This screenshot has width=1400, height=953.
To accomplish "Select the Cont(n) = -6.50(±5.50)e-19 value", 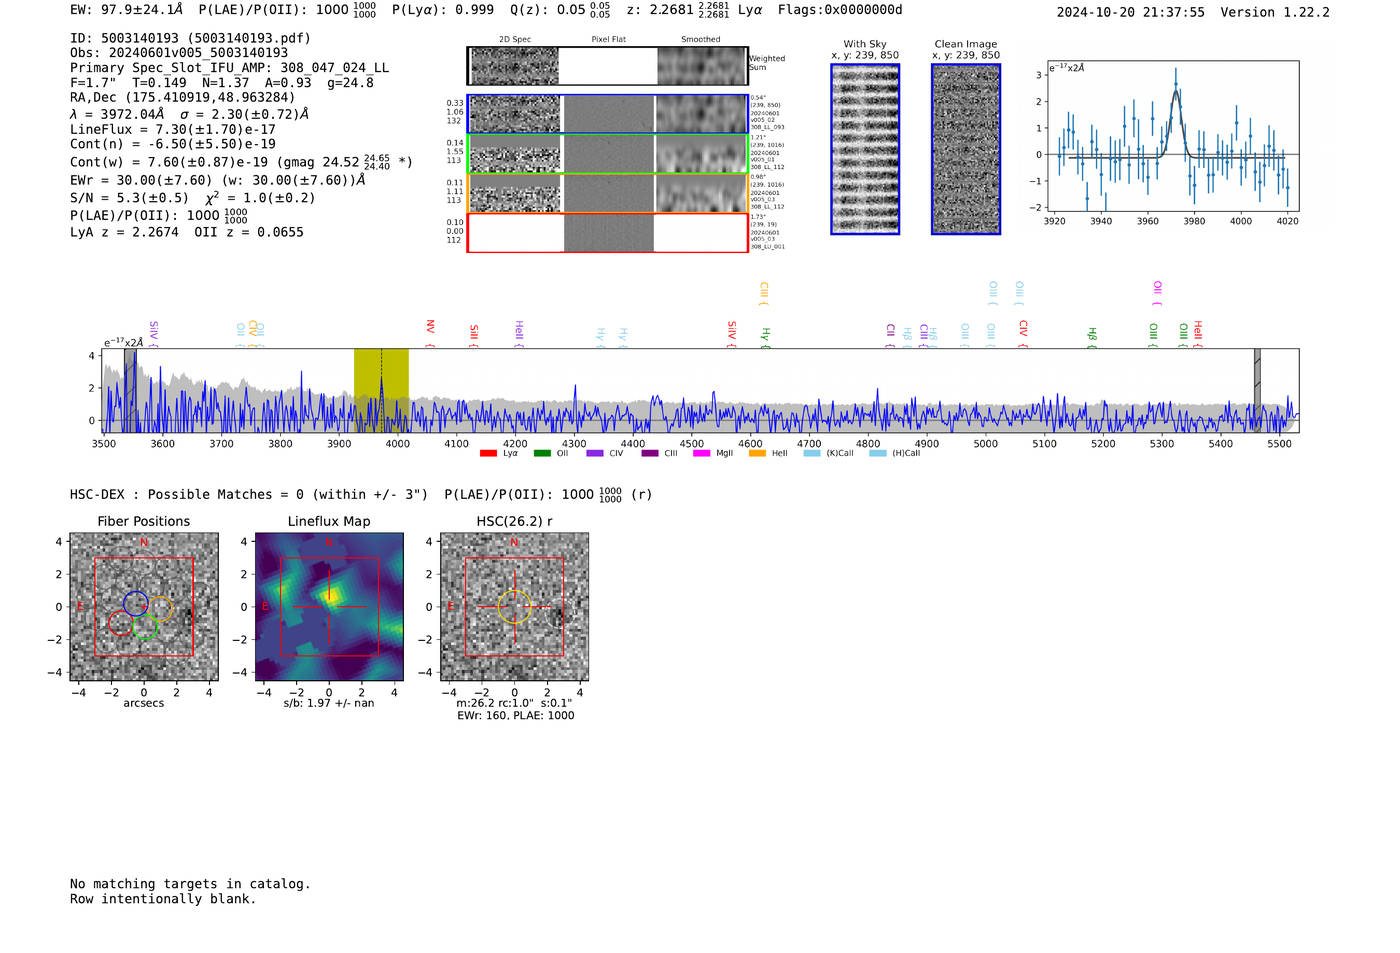I will coord(173,144).
